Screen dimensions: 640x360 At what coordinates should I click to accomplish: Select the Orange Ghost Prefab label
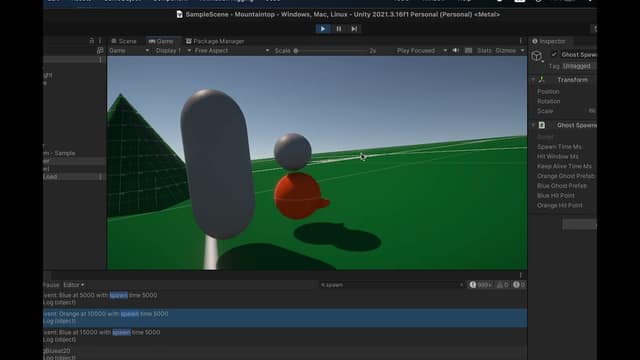(x=566, y=176)
